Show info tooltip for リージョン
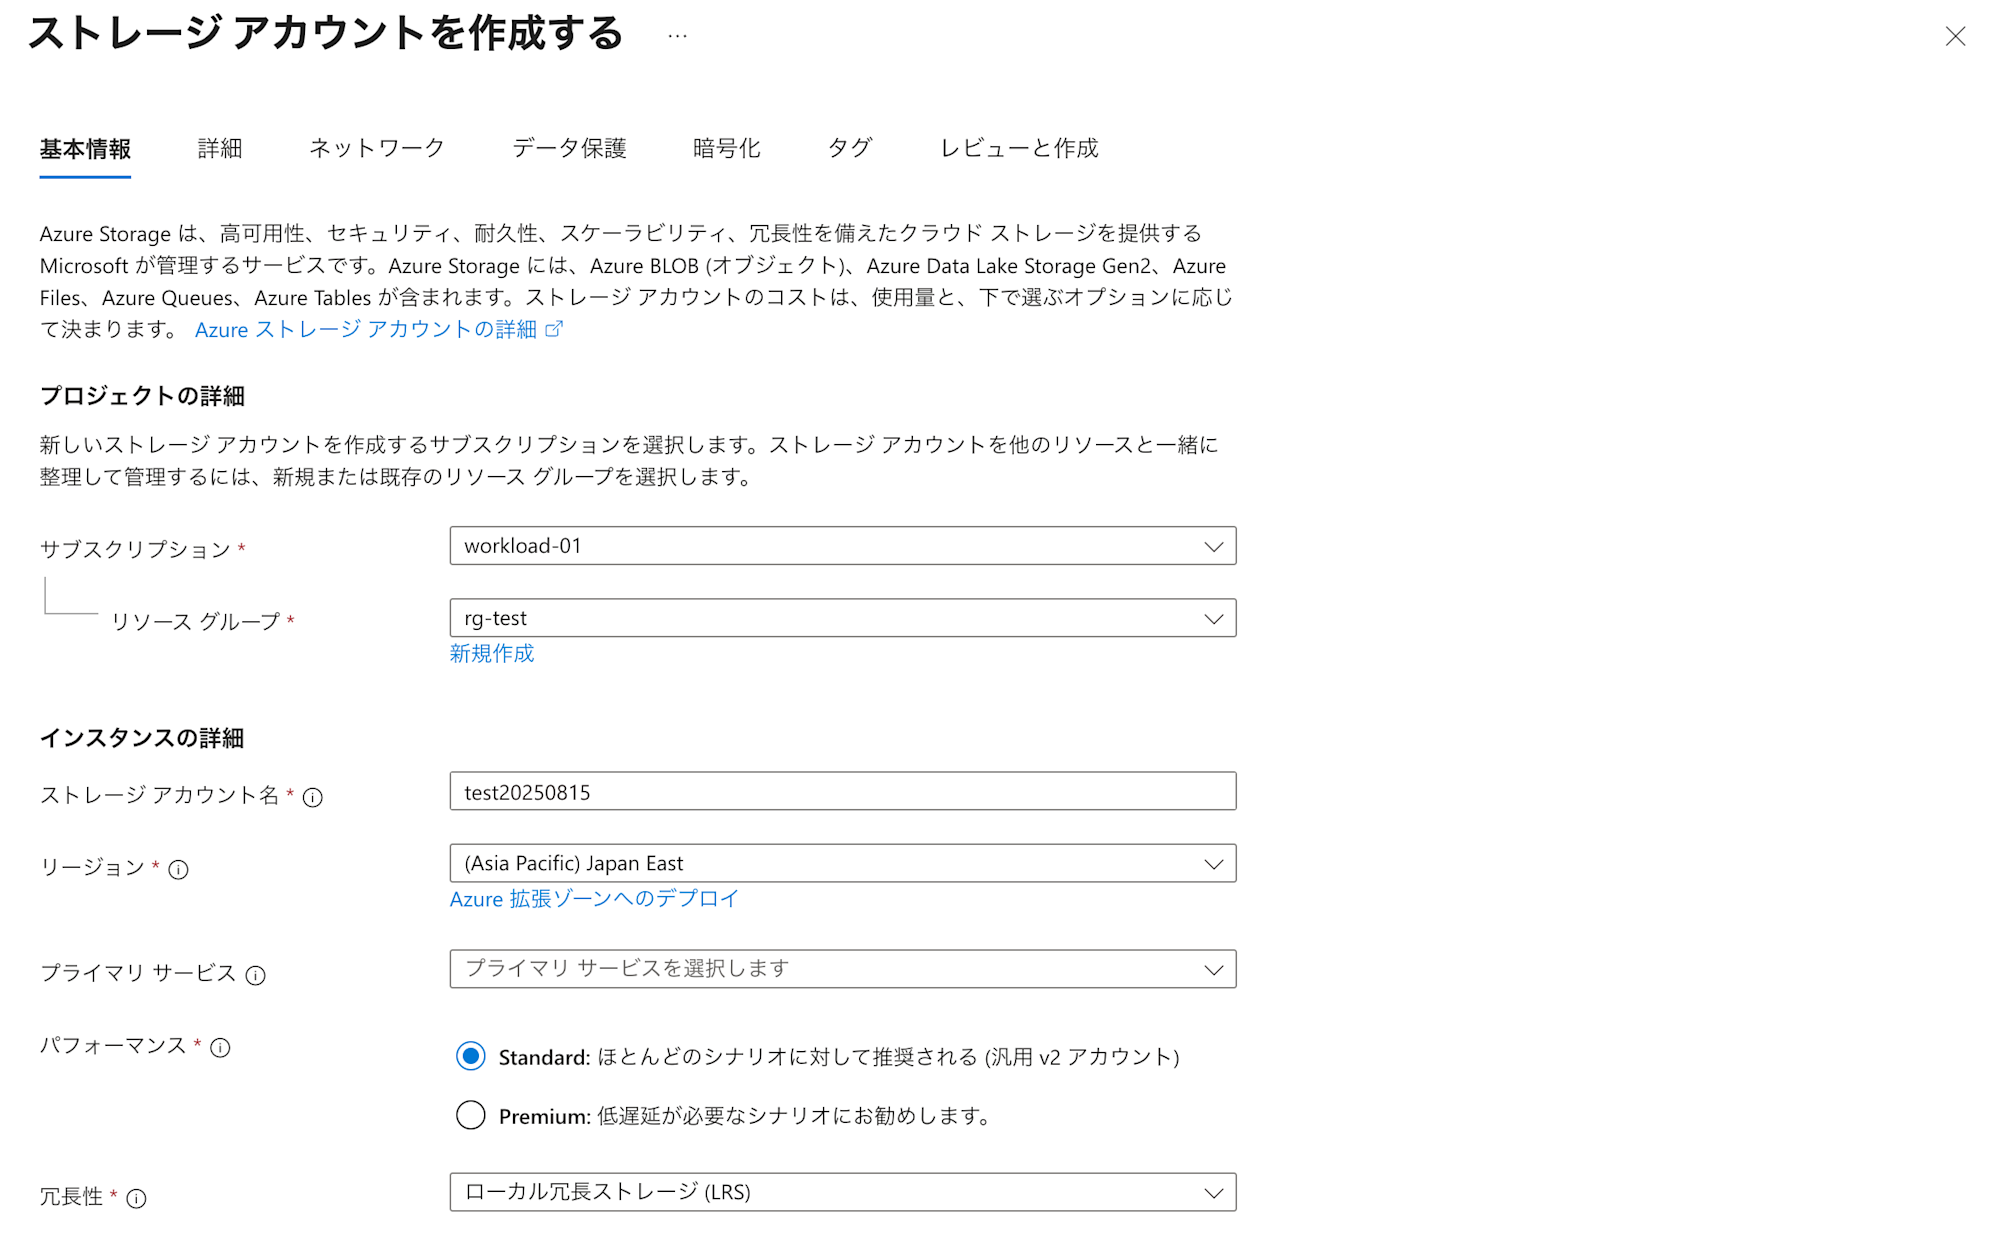Viewport: 2000px width, 1247px height. [x=178, y=869]
